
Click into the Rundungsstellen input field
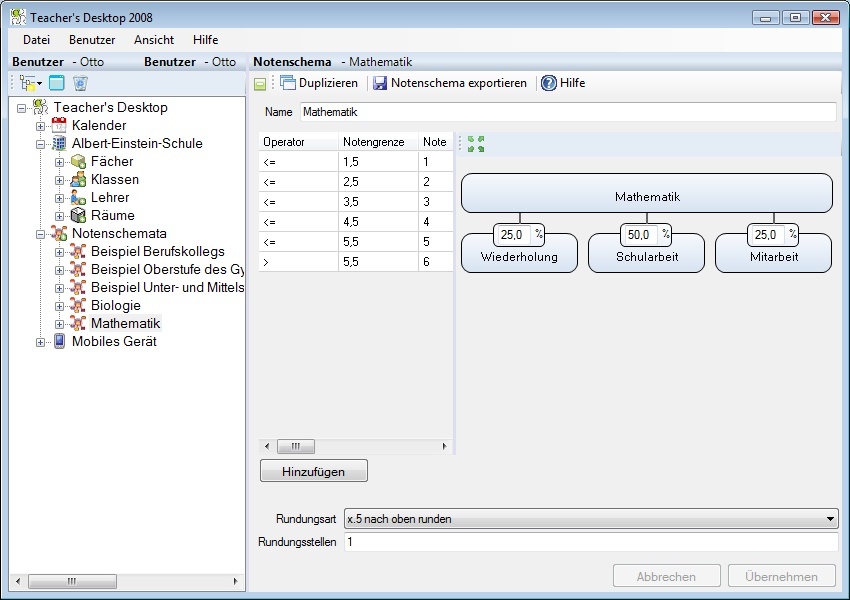[x=590, y=542]
